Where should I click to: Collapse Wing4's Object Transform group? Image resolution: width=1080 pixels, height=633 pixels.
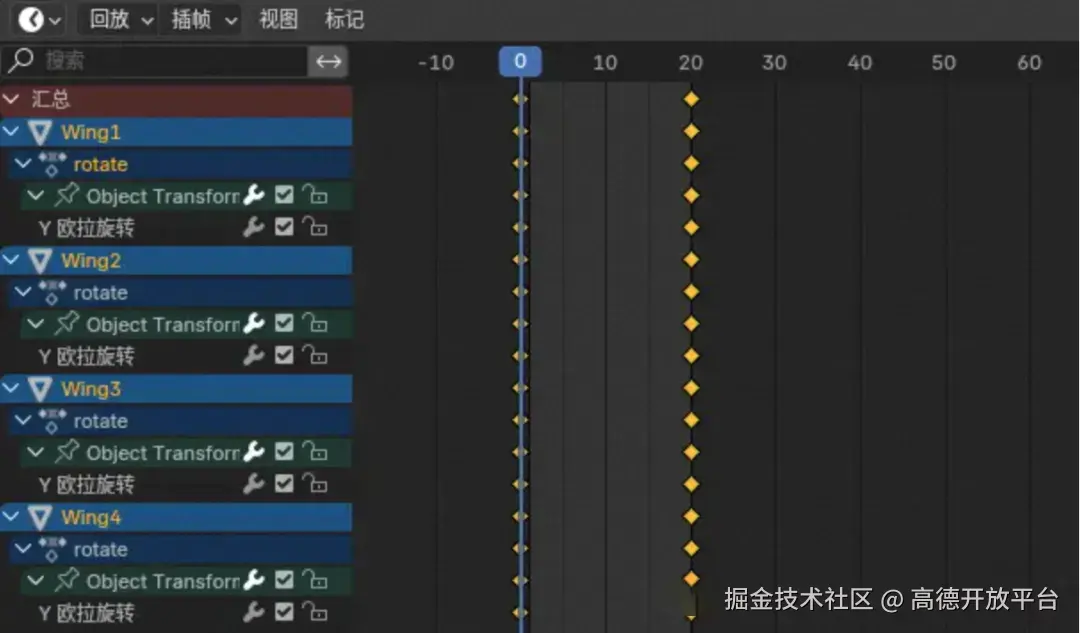[x=35, y=581]
